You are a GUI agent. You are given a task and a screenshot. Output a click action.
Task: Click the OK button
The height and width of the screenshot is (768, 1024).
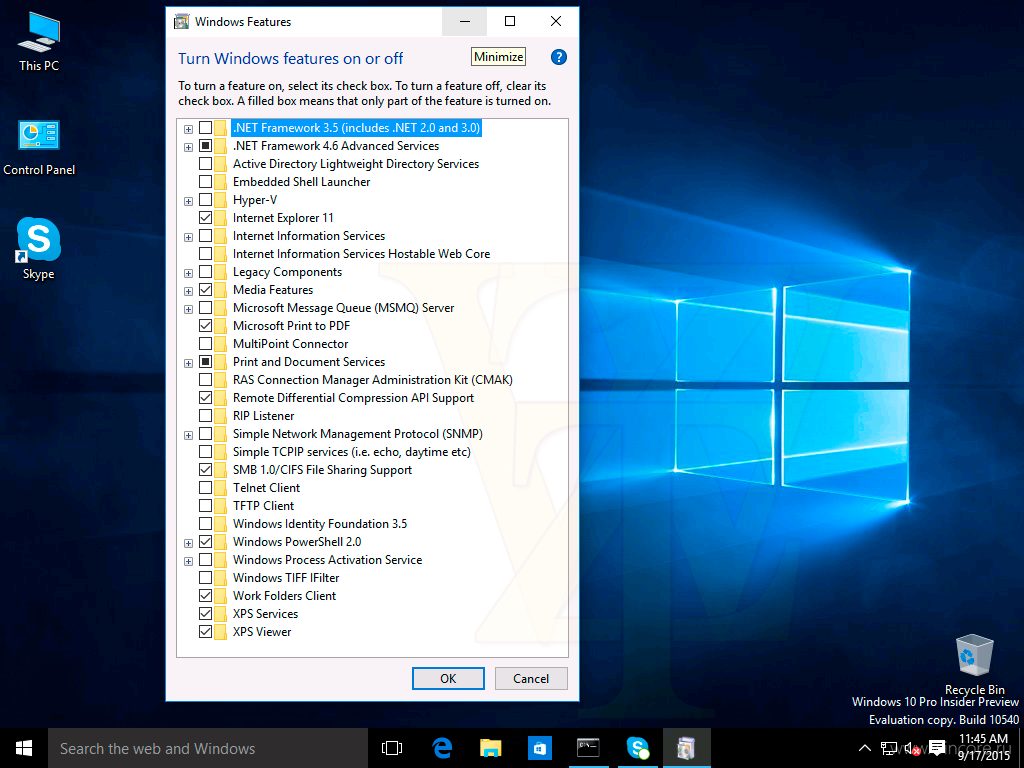(448, 679)
